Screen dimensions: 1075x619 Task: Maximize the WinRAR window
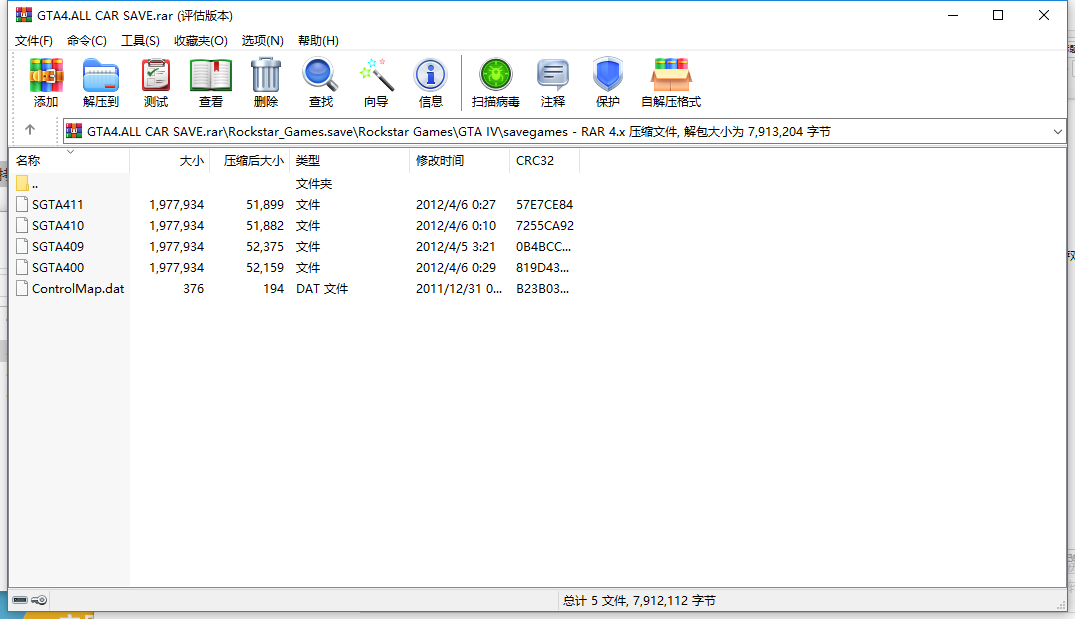pyautogui.click(x=998, y=15)
